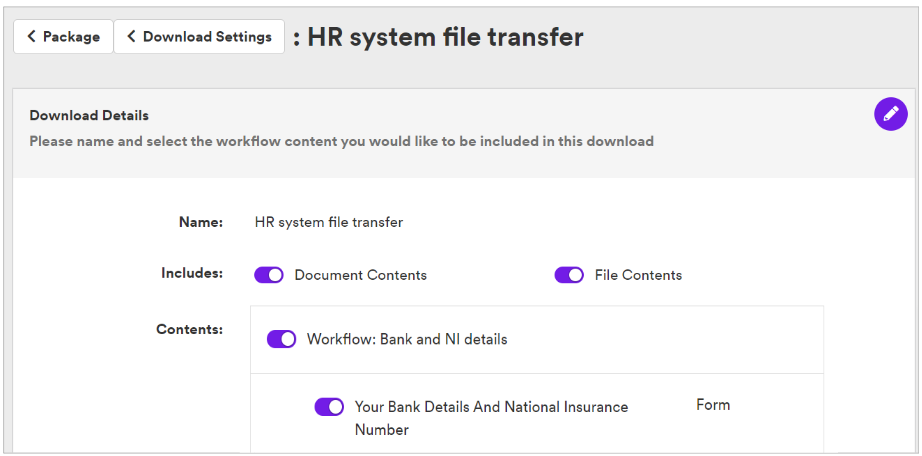
Task: Return to Download Settings
Action: [199, 36]
